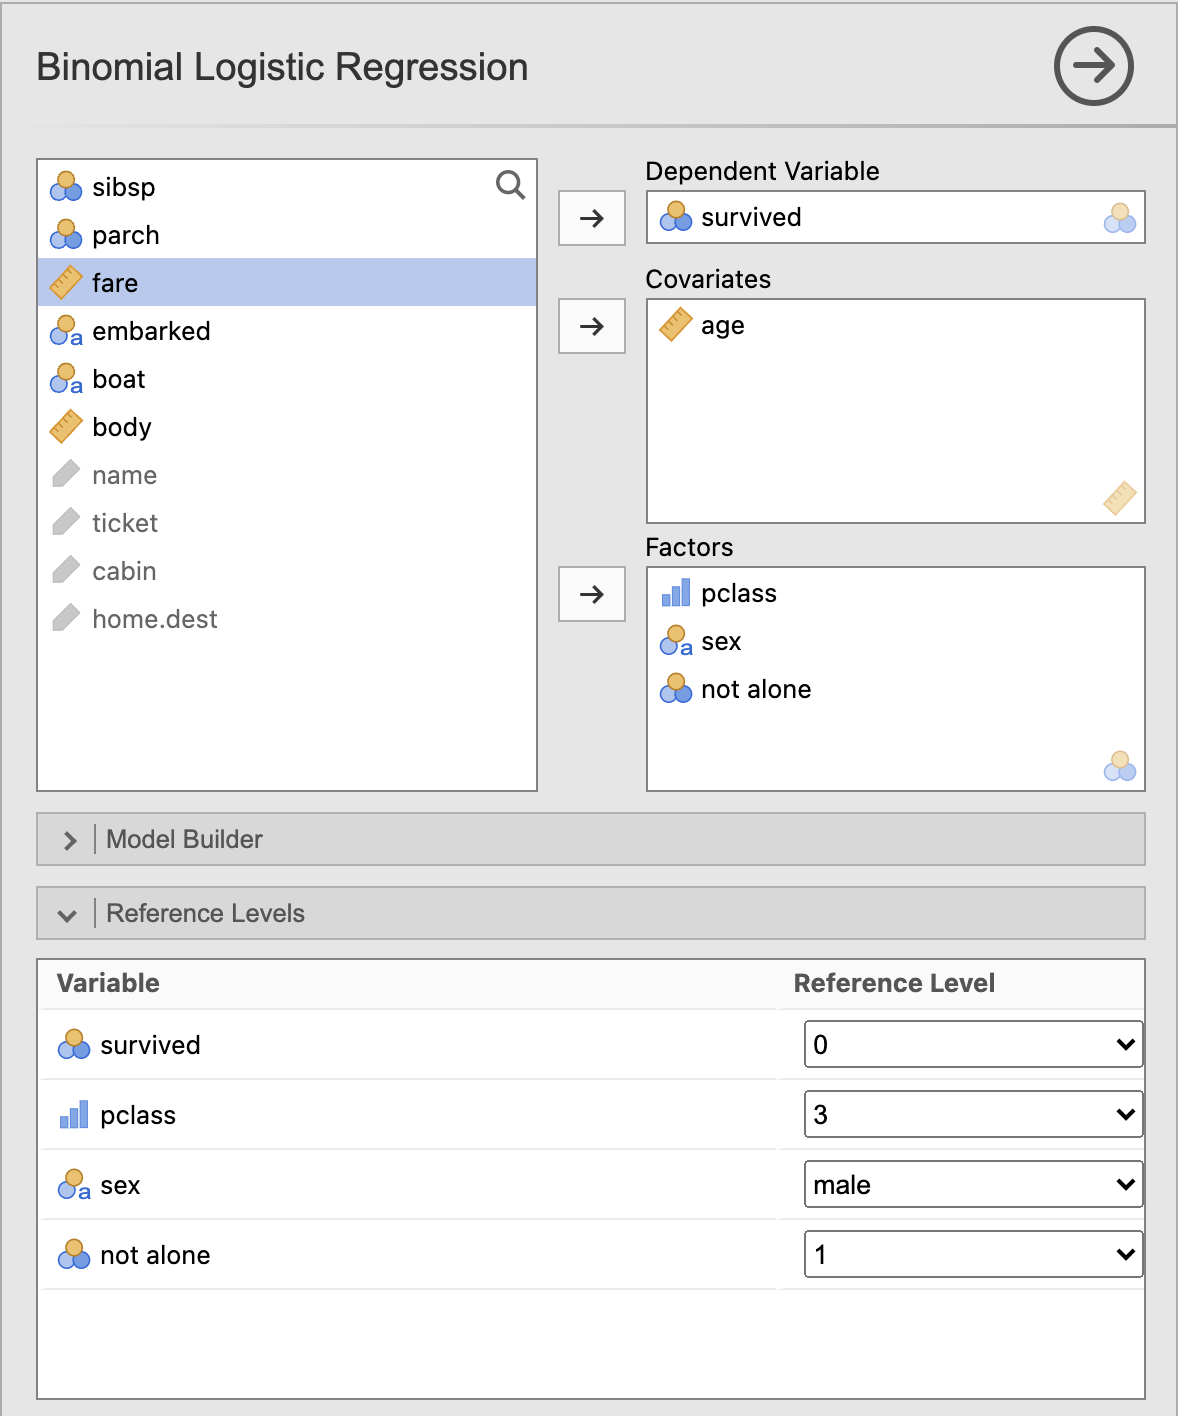Viewport: 1178px width, 1416px height.
Task: Click arrow button next to Covariates box
Action: [592, 326]
